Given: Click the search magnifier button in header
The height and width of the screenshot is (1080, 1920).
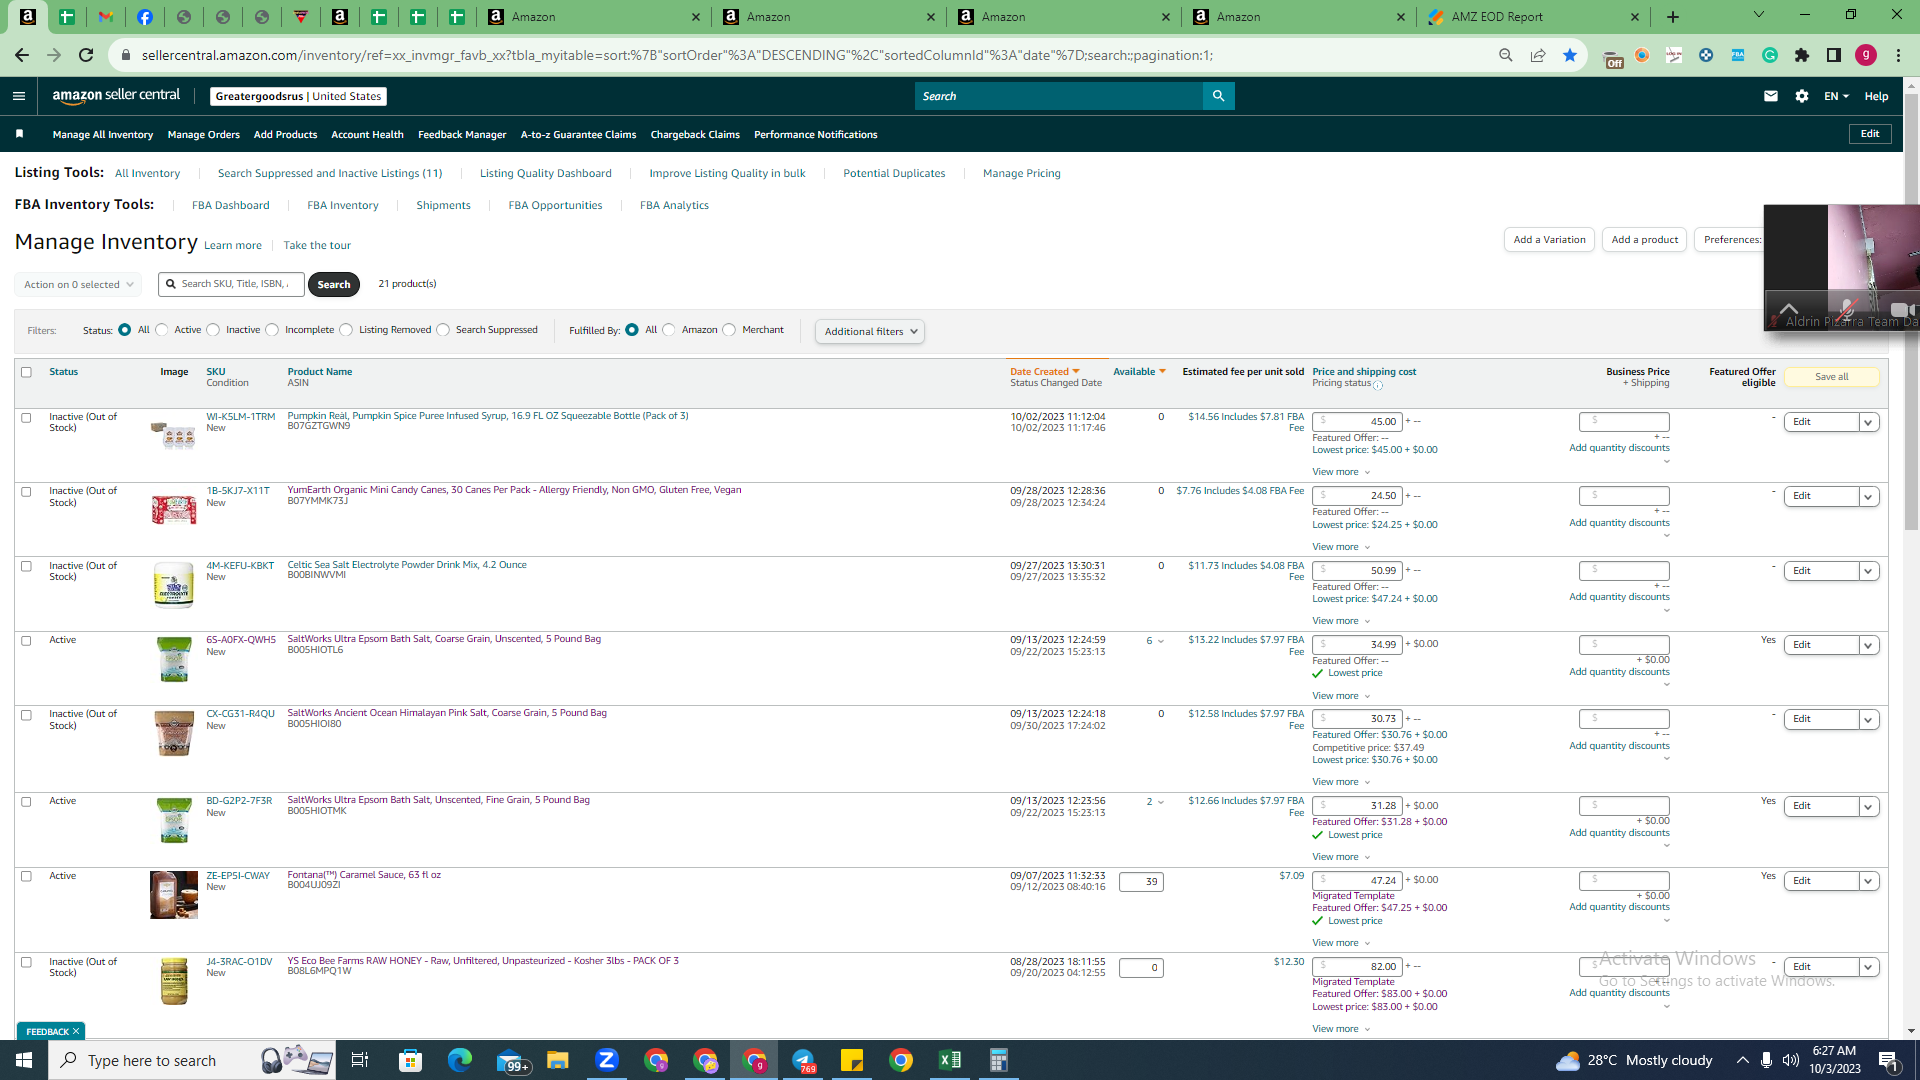Looking at the screenshot, I should (x=1218, y=96).
